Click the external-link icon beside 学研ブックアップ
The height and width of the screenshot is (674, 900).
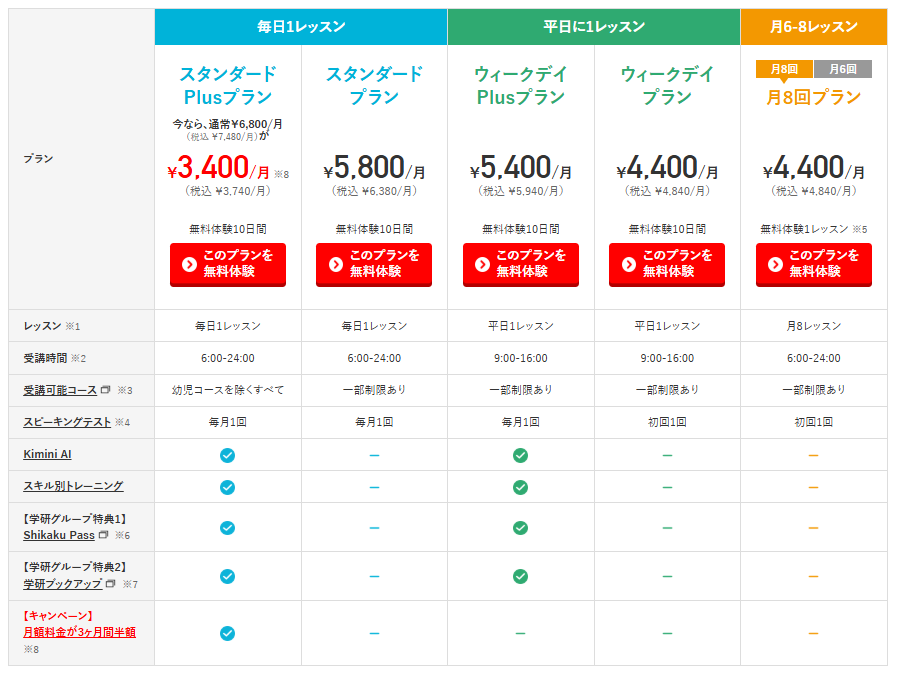click(x=111, y=584)
